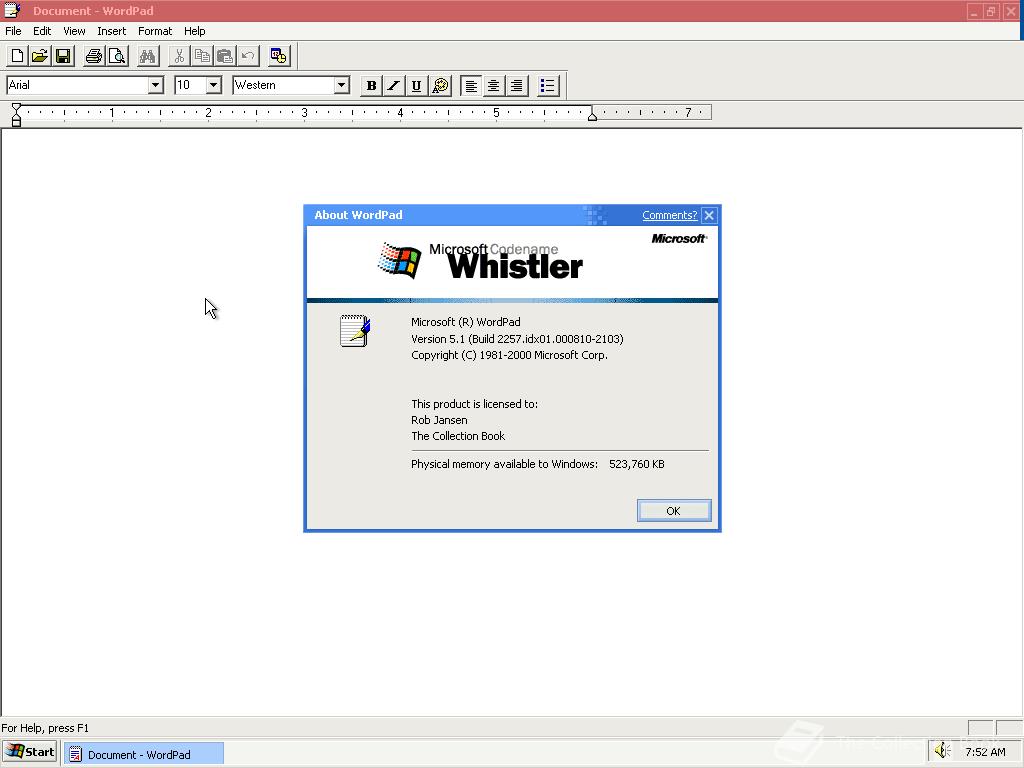Image resolution: width=1024 pixels, height=768 pixels.
Task: Expand the Western script dropdown
Action: coord(342,85)
